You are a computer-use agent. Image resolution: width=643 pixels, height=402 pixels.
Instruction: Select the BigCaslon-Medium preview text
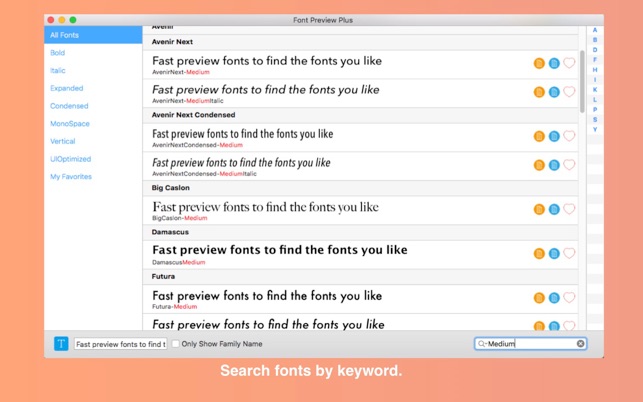(x=265, y=207)
